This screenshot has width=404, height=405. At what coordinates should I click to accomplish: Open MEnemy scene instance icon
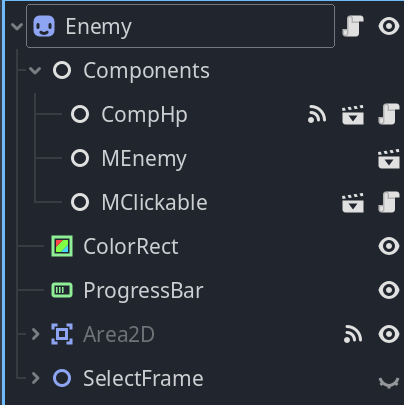[389, 158]
